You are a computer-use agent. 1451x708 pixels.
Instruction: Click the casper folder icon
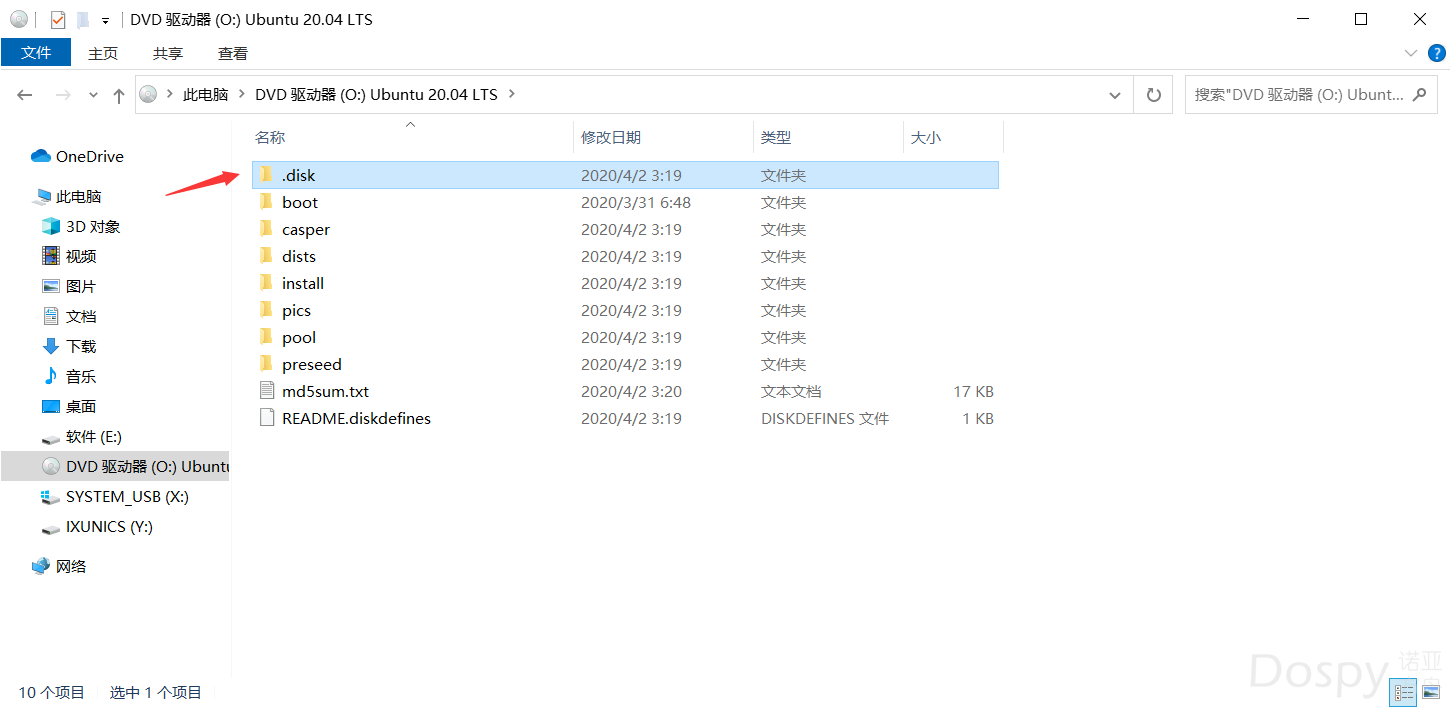[x=266, y=229]
